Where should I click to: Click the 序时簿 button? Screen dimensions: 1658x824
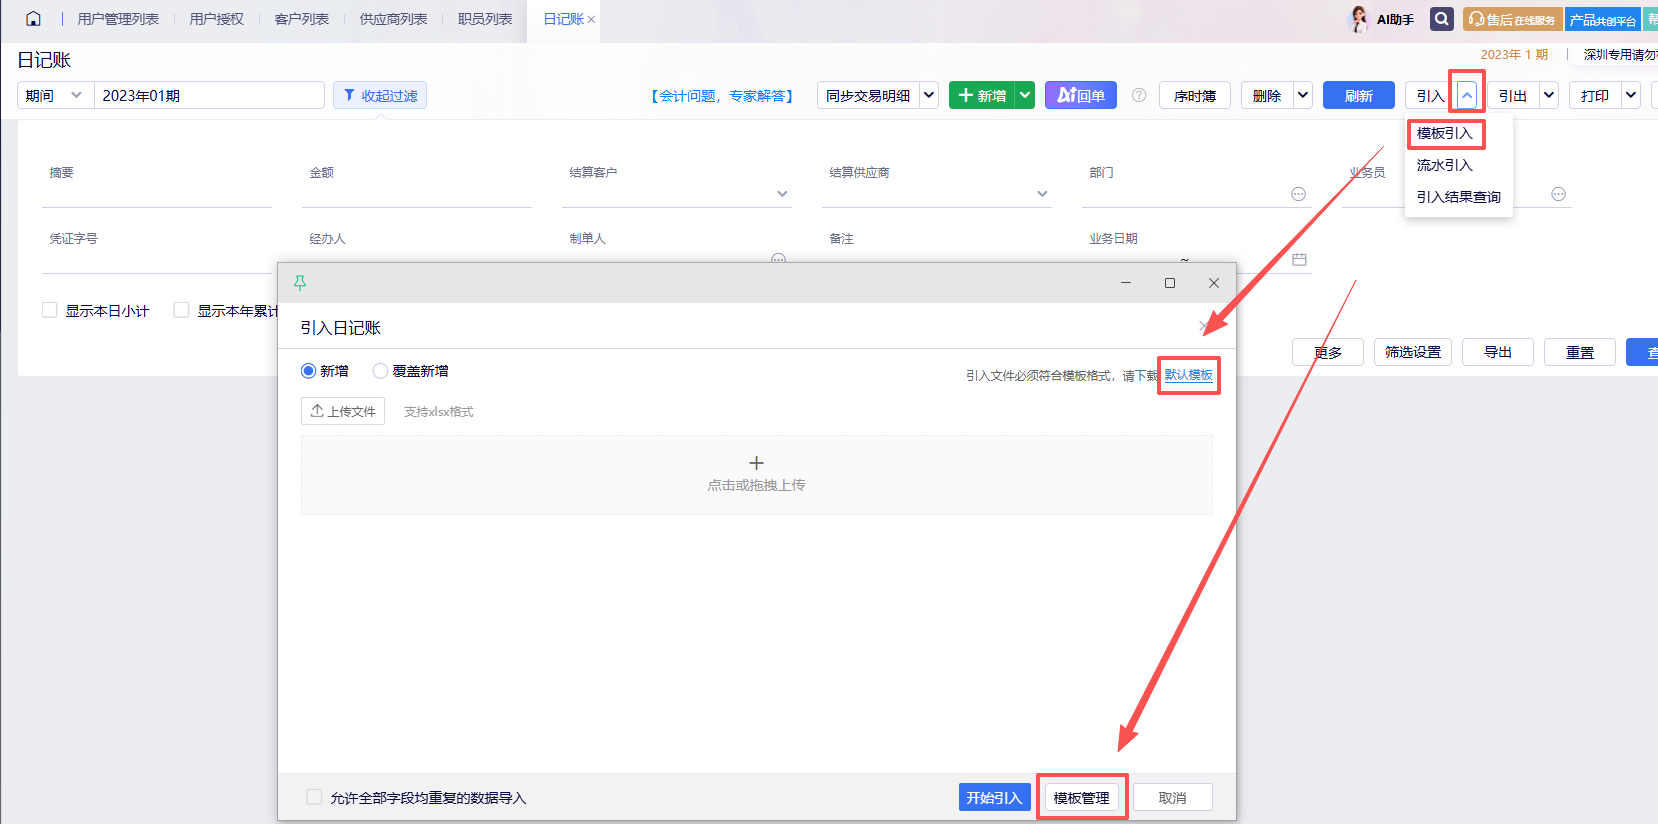[x=1195, y=95]
